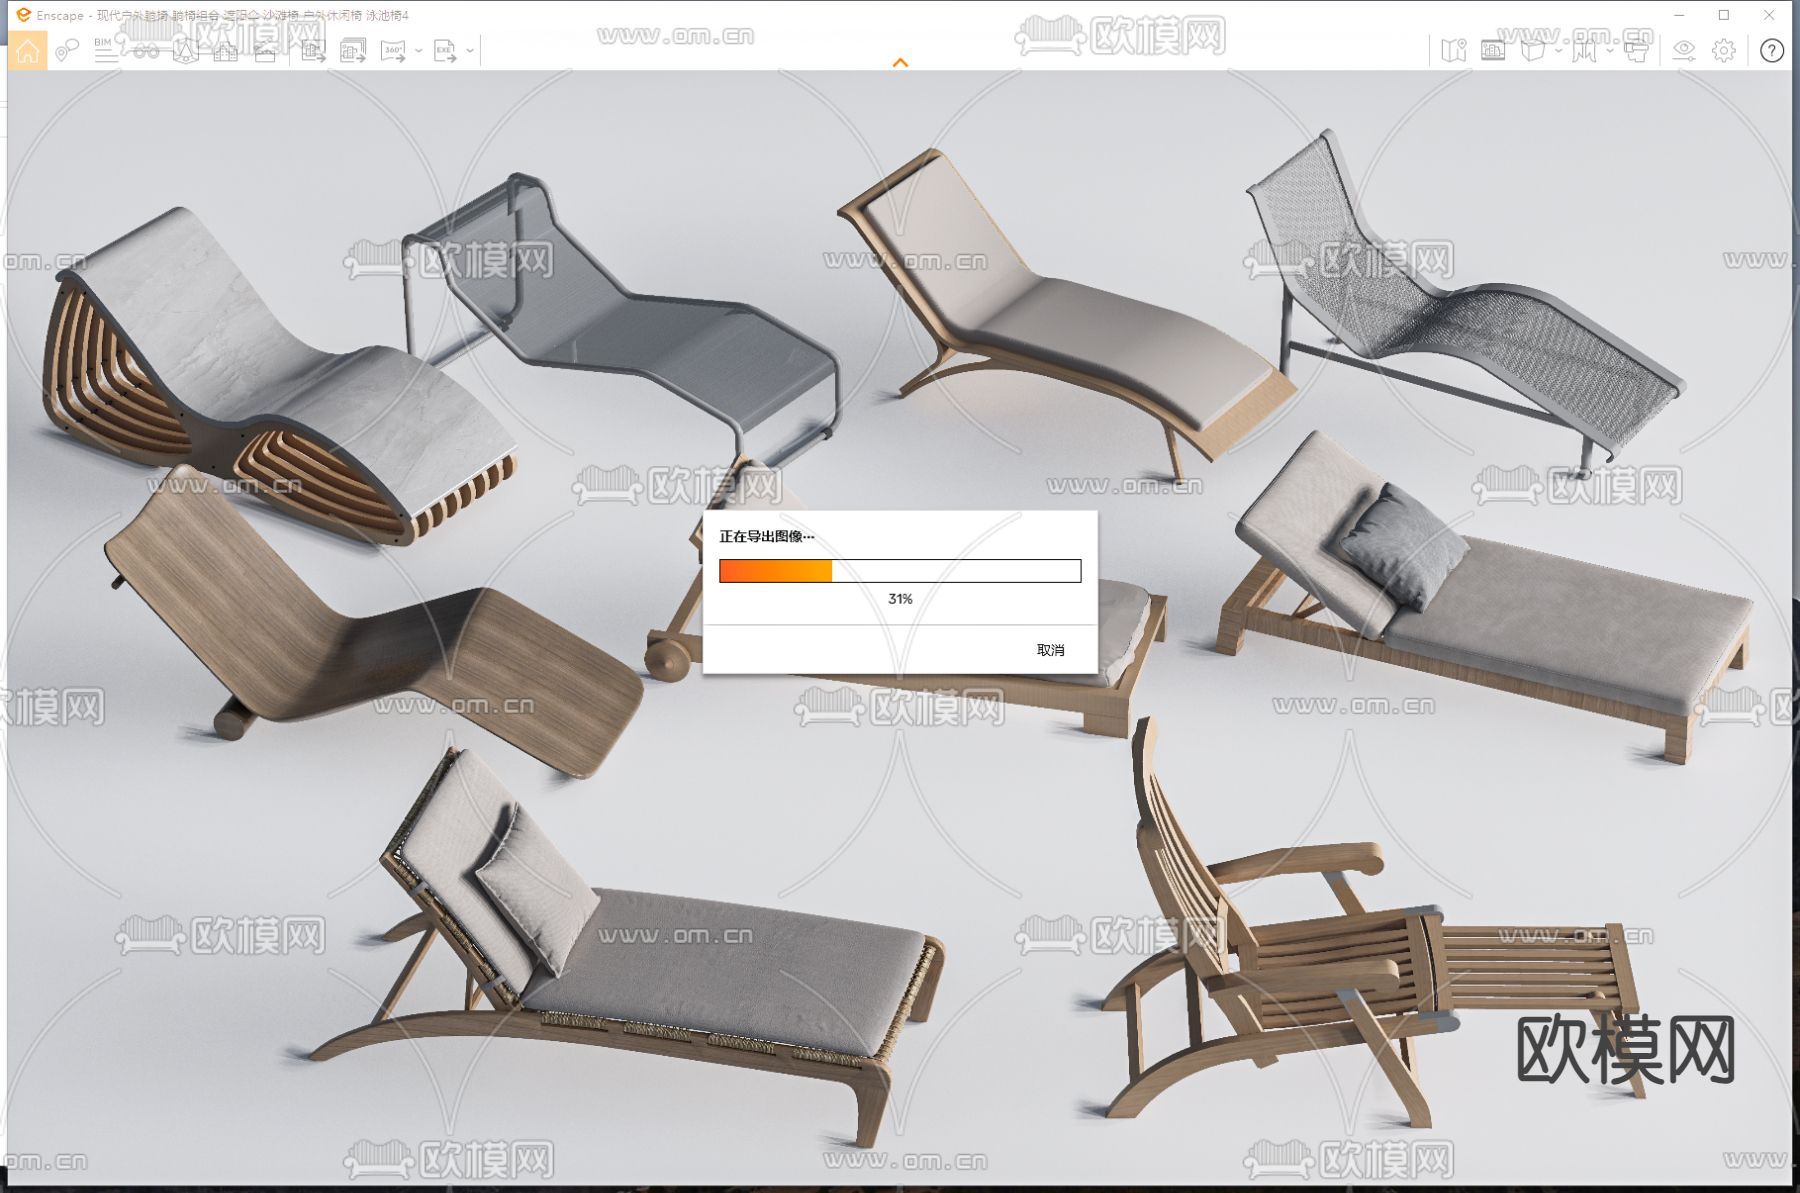Expand the cube view mode dropdown
Viewport: 1800px width, 1193px height.
[1558, 51]
